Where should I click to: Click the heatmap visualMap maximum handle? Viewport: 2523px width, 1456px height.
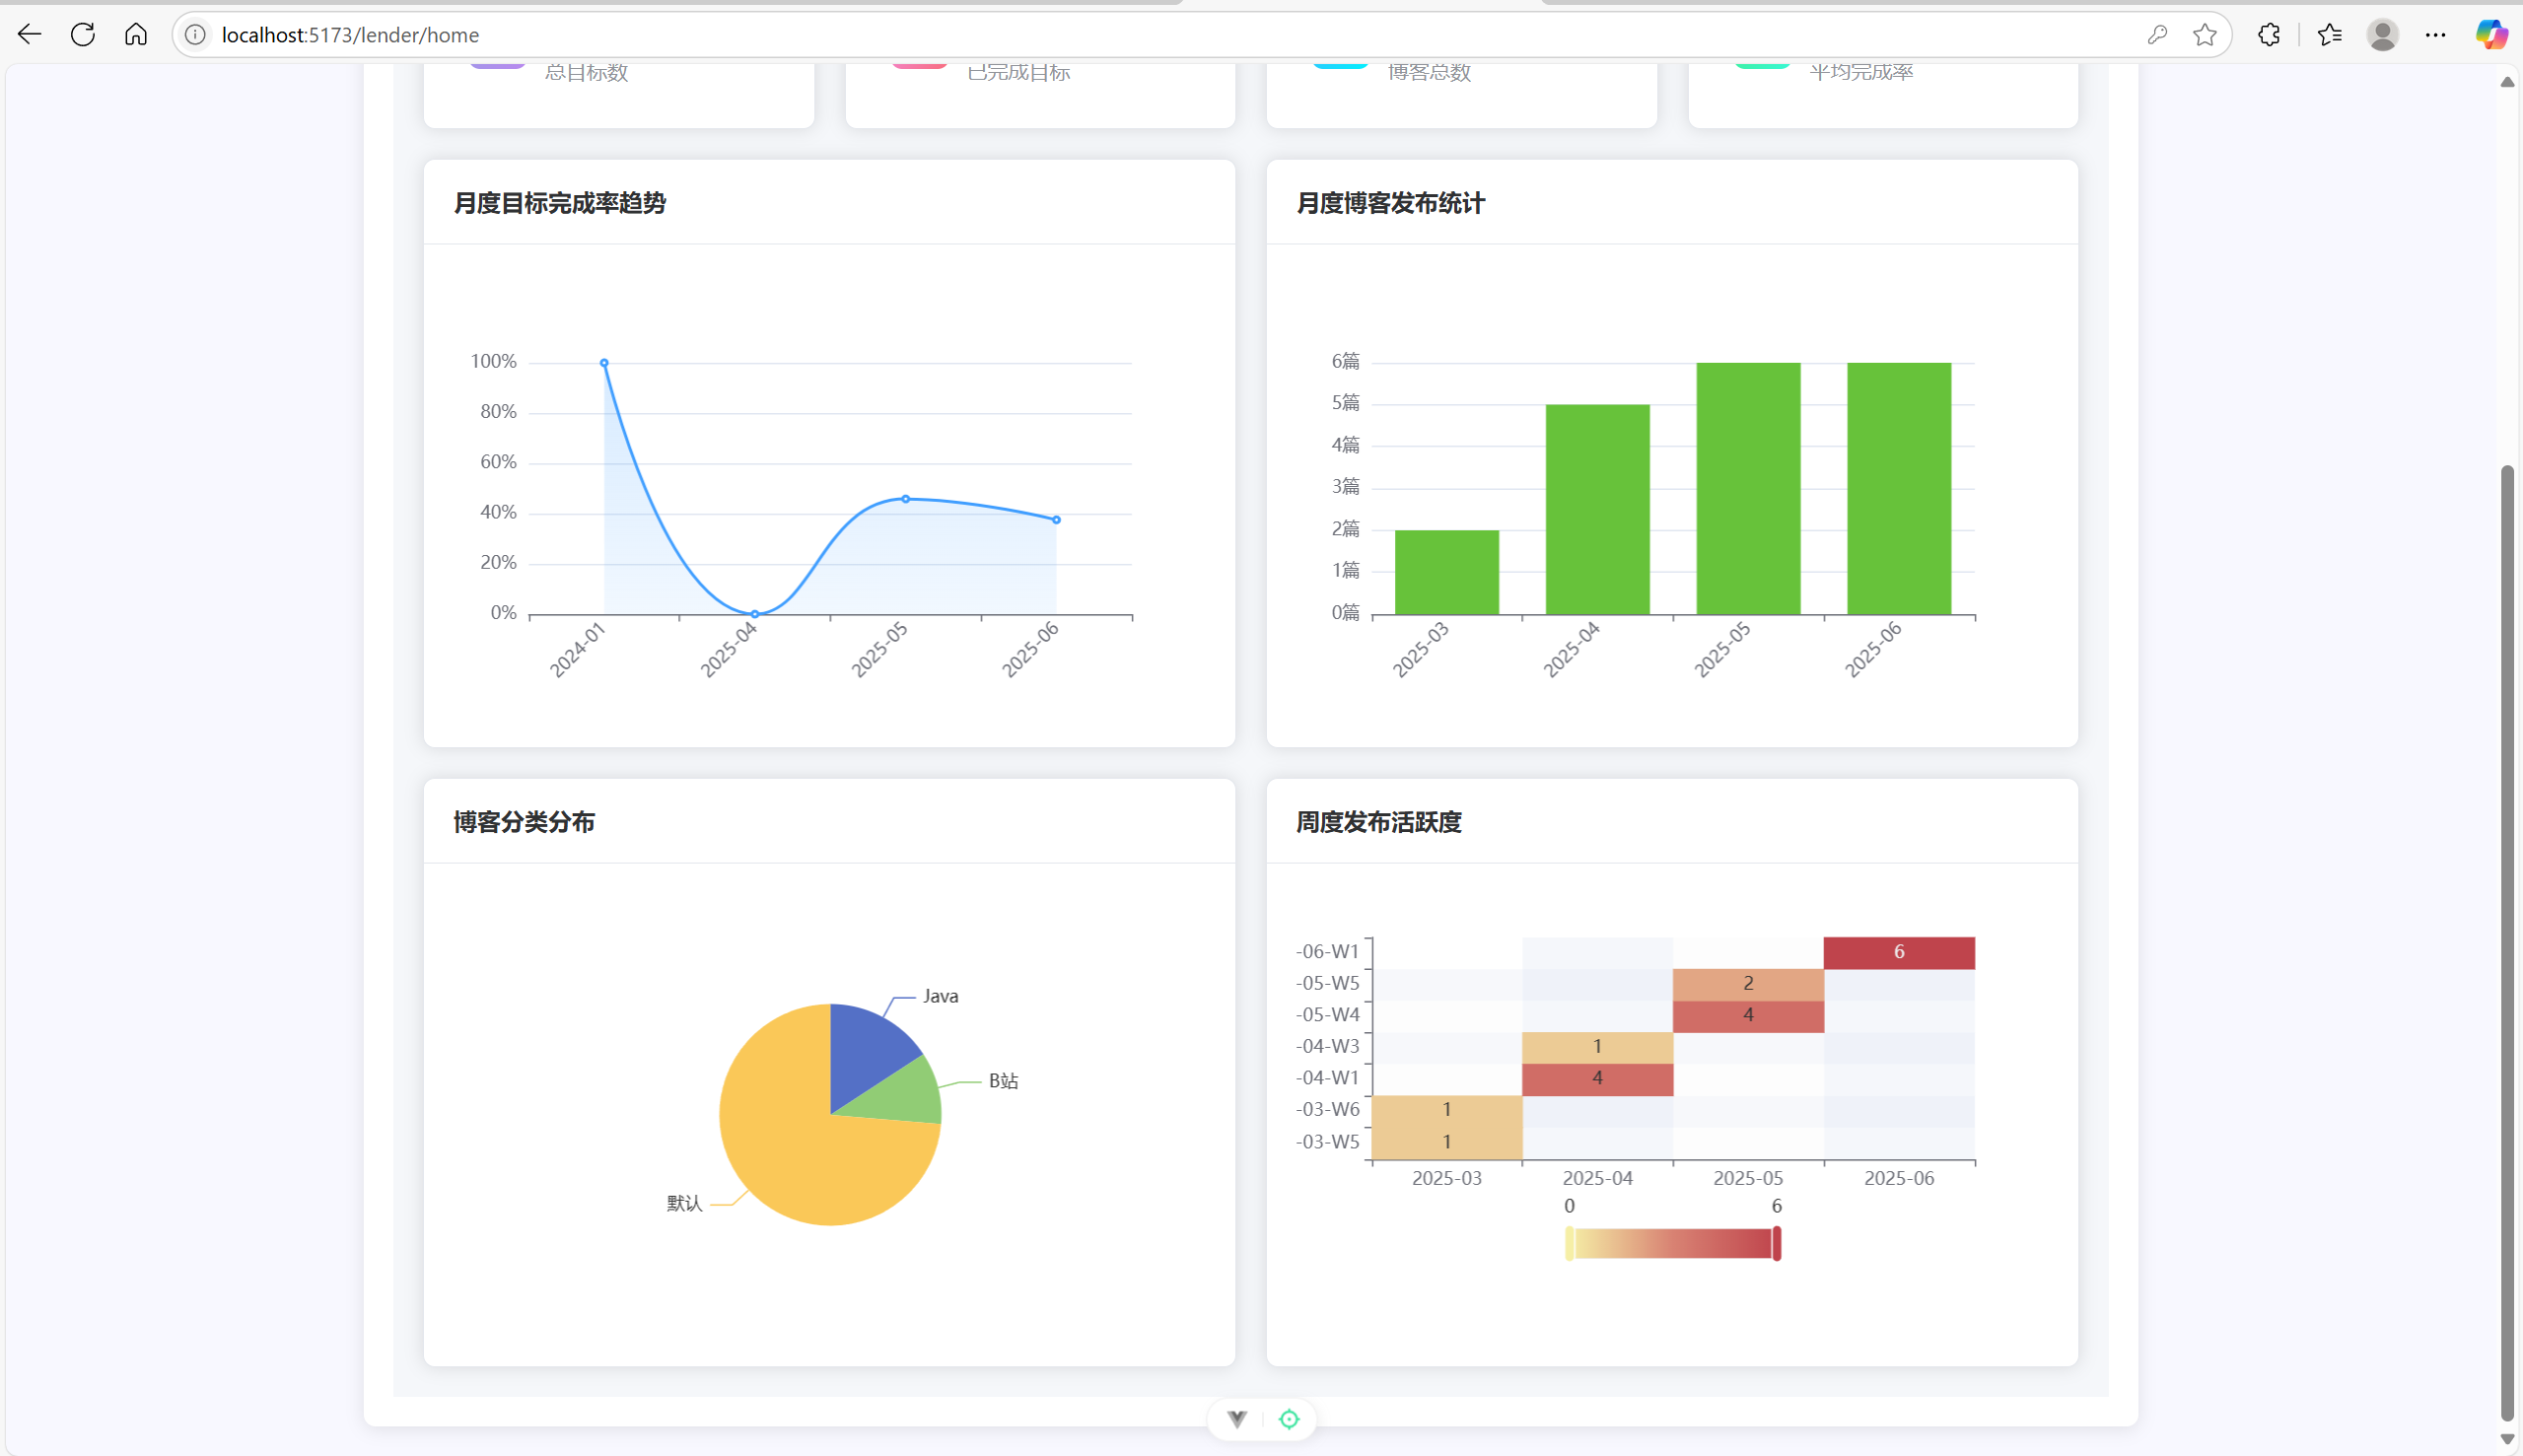(x=1777, y=1244)
